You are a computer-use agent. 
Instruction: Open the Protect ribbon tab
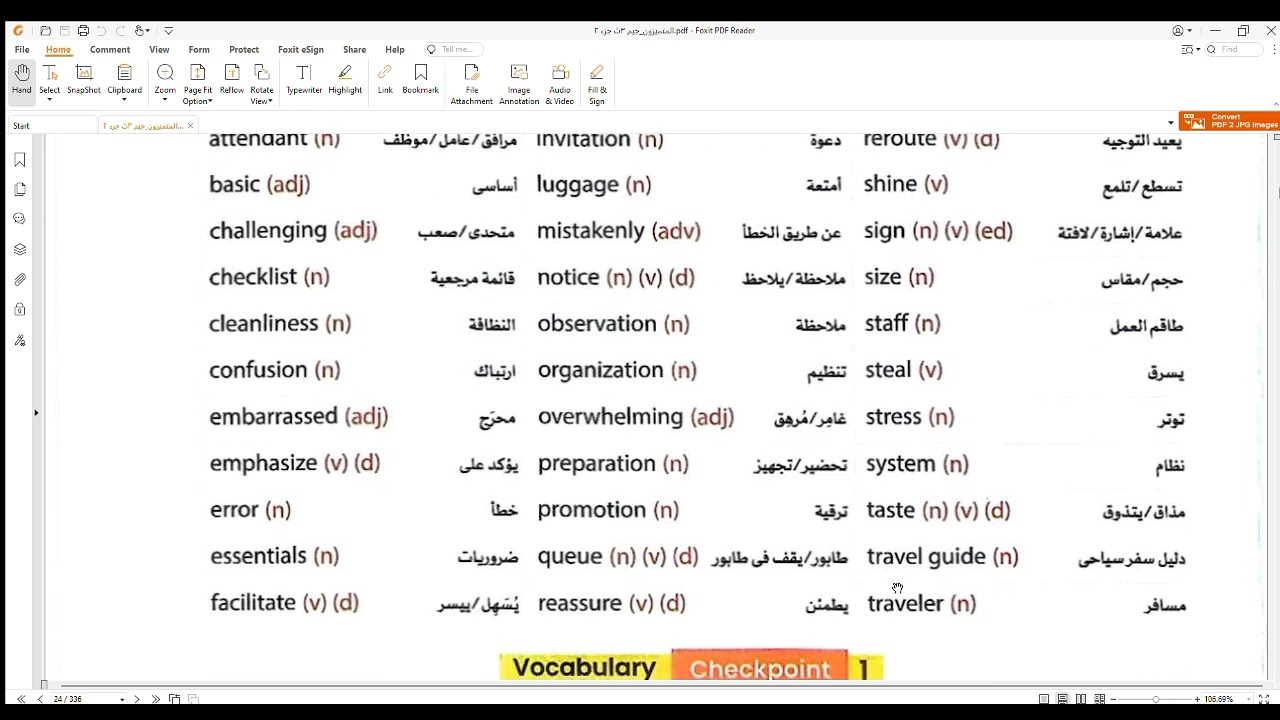[244, 49]
